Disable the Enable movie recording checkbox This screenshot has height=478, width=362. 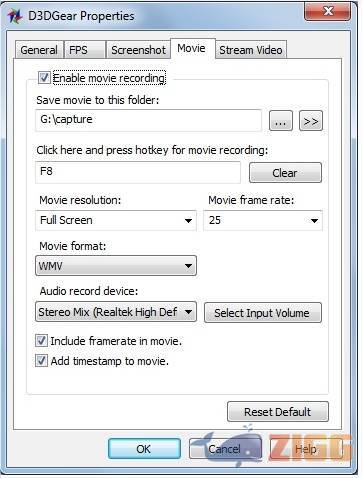click(44, 78)
